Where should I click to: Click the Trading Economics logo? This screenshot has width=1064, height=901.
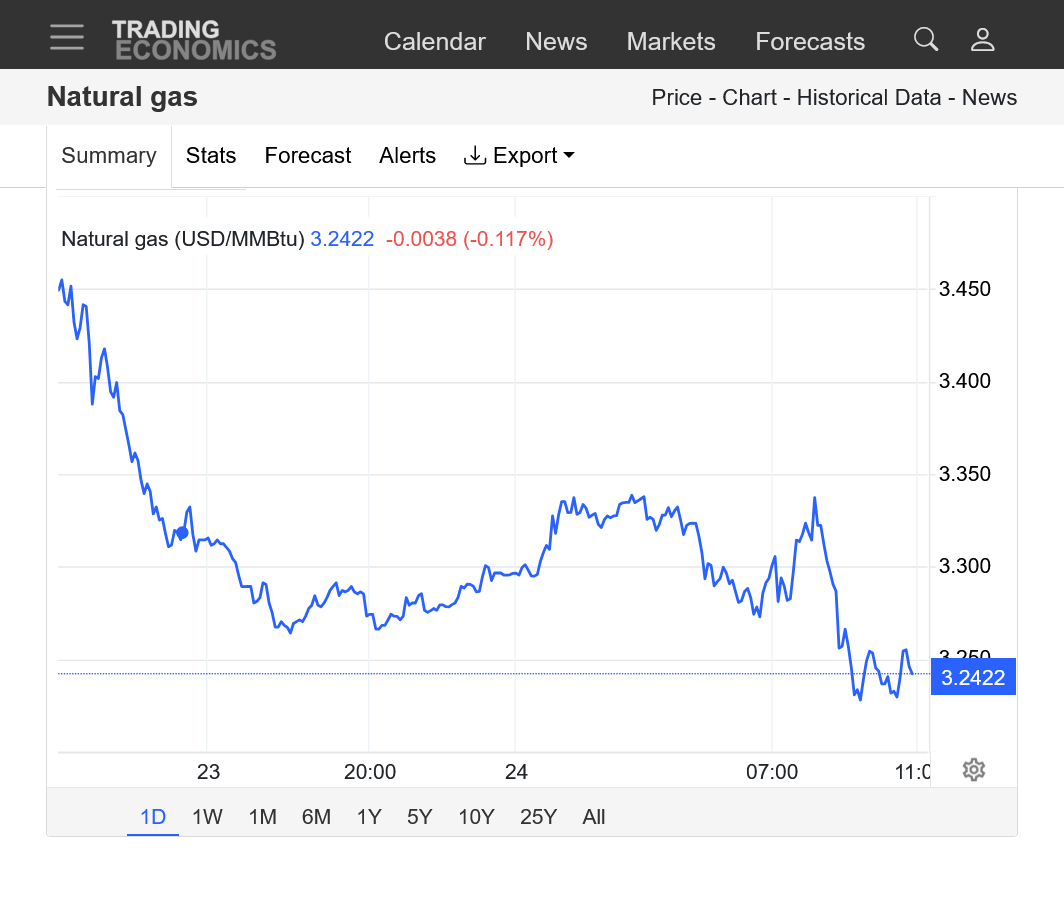point(194,40)
